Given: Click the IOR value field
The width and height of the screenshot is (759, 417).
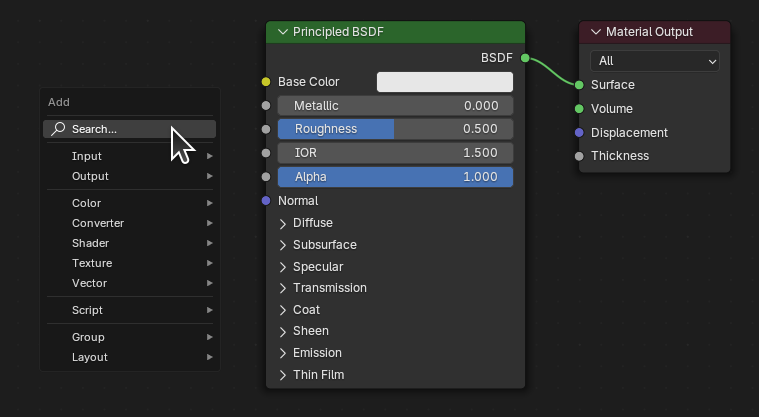Looking at the screenshot, I should pyautogui.click(x=395, y=153).
